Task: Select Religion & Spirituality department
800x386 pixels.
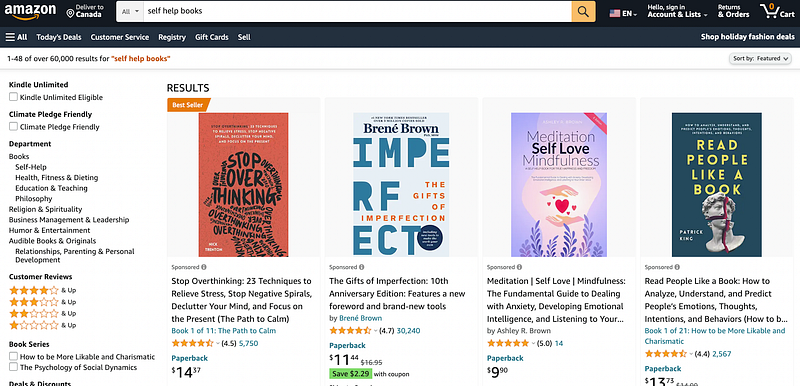Action: pyautogui.click(x=45, y=210)
